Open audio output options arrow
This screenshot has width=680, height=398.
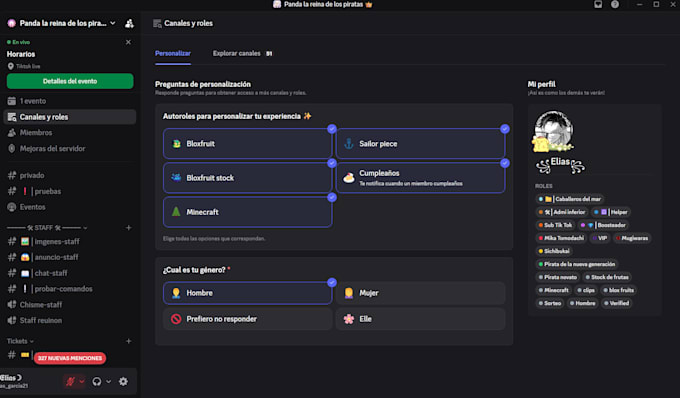[108, 382]
